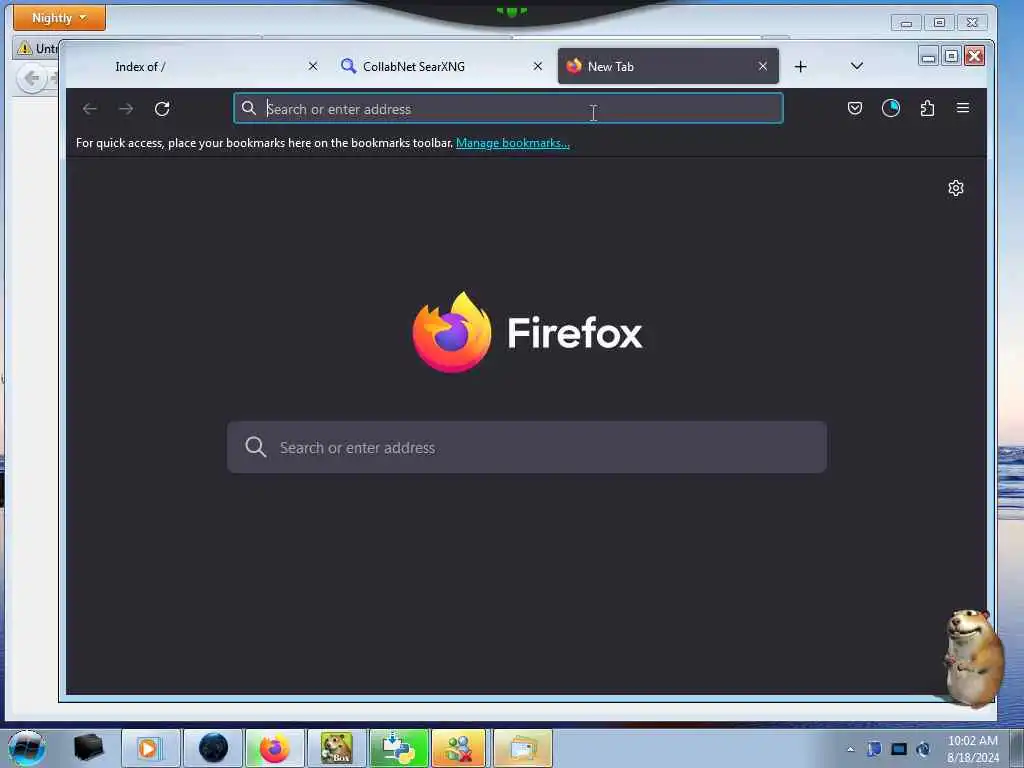Click the blue flag tray icon
Image resolution: width=1024 pixels, height=768 pixels.
click(874, 749)
